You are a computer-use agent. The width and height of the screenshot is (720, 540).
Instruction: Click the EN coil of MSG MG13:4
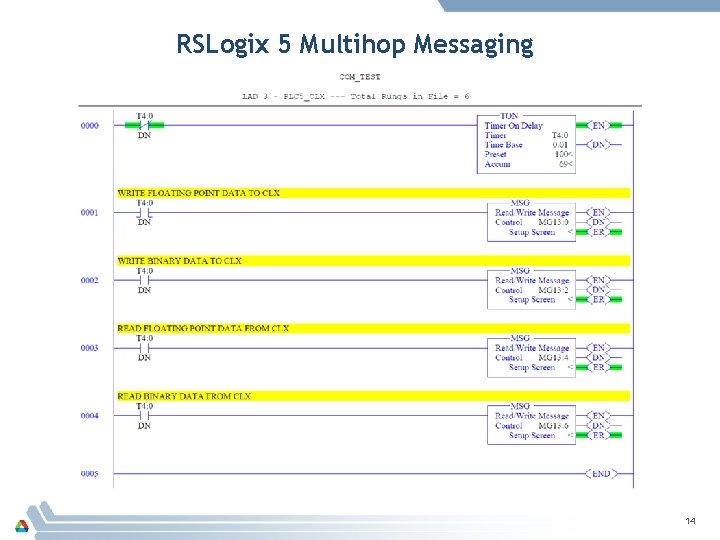click(599, 348)
